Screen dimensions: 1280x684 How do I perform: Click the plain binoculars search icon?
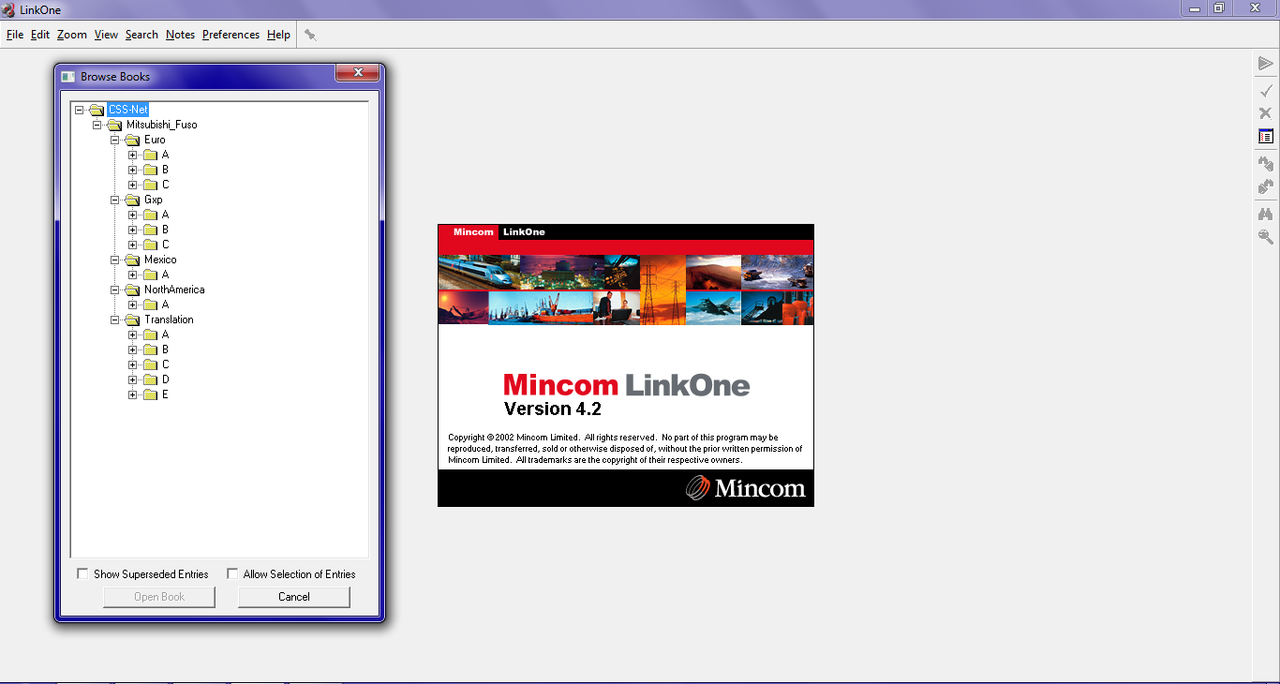(x=1265, y=214)
